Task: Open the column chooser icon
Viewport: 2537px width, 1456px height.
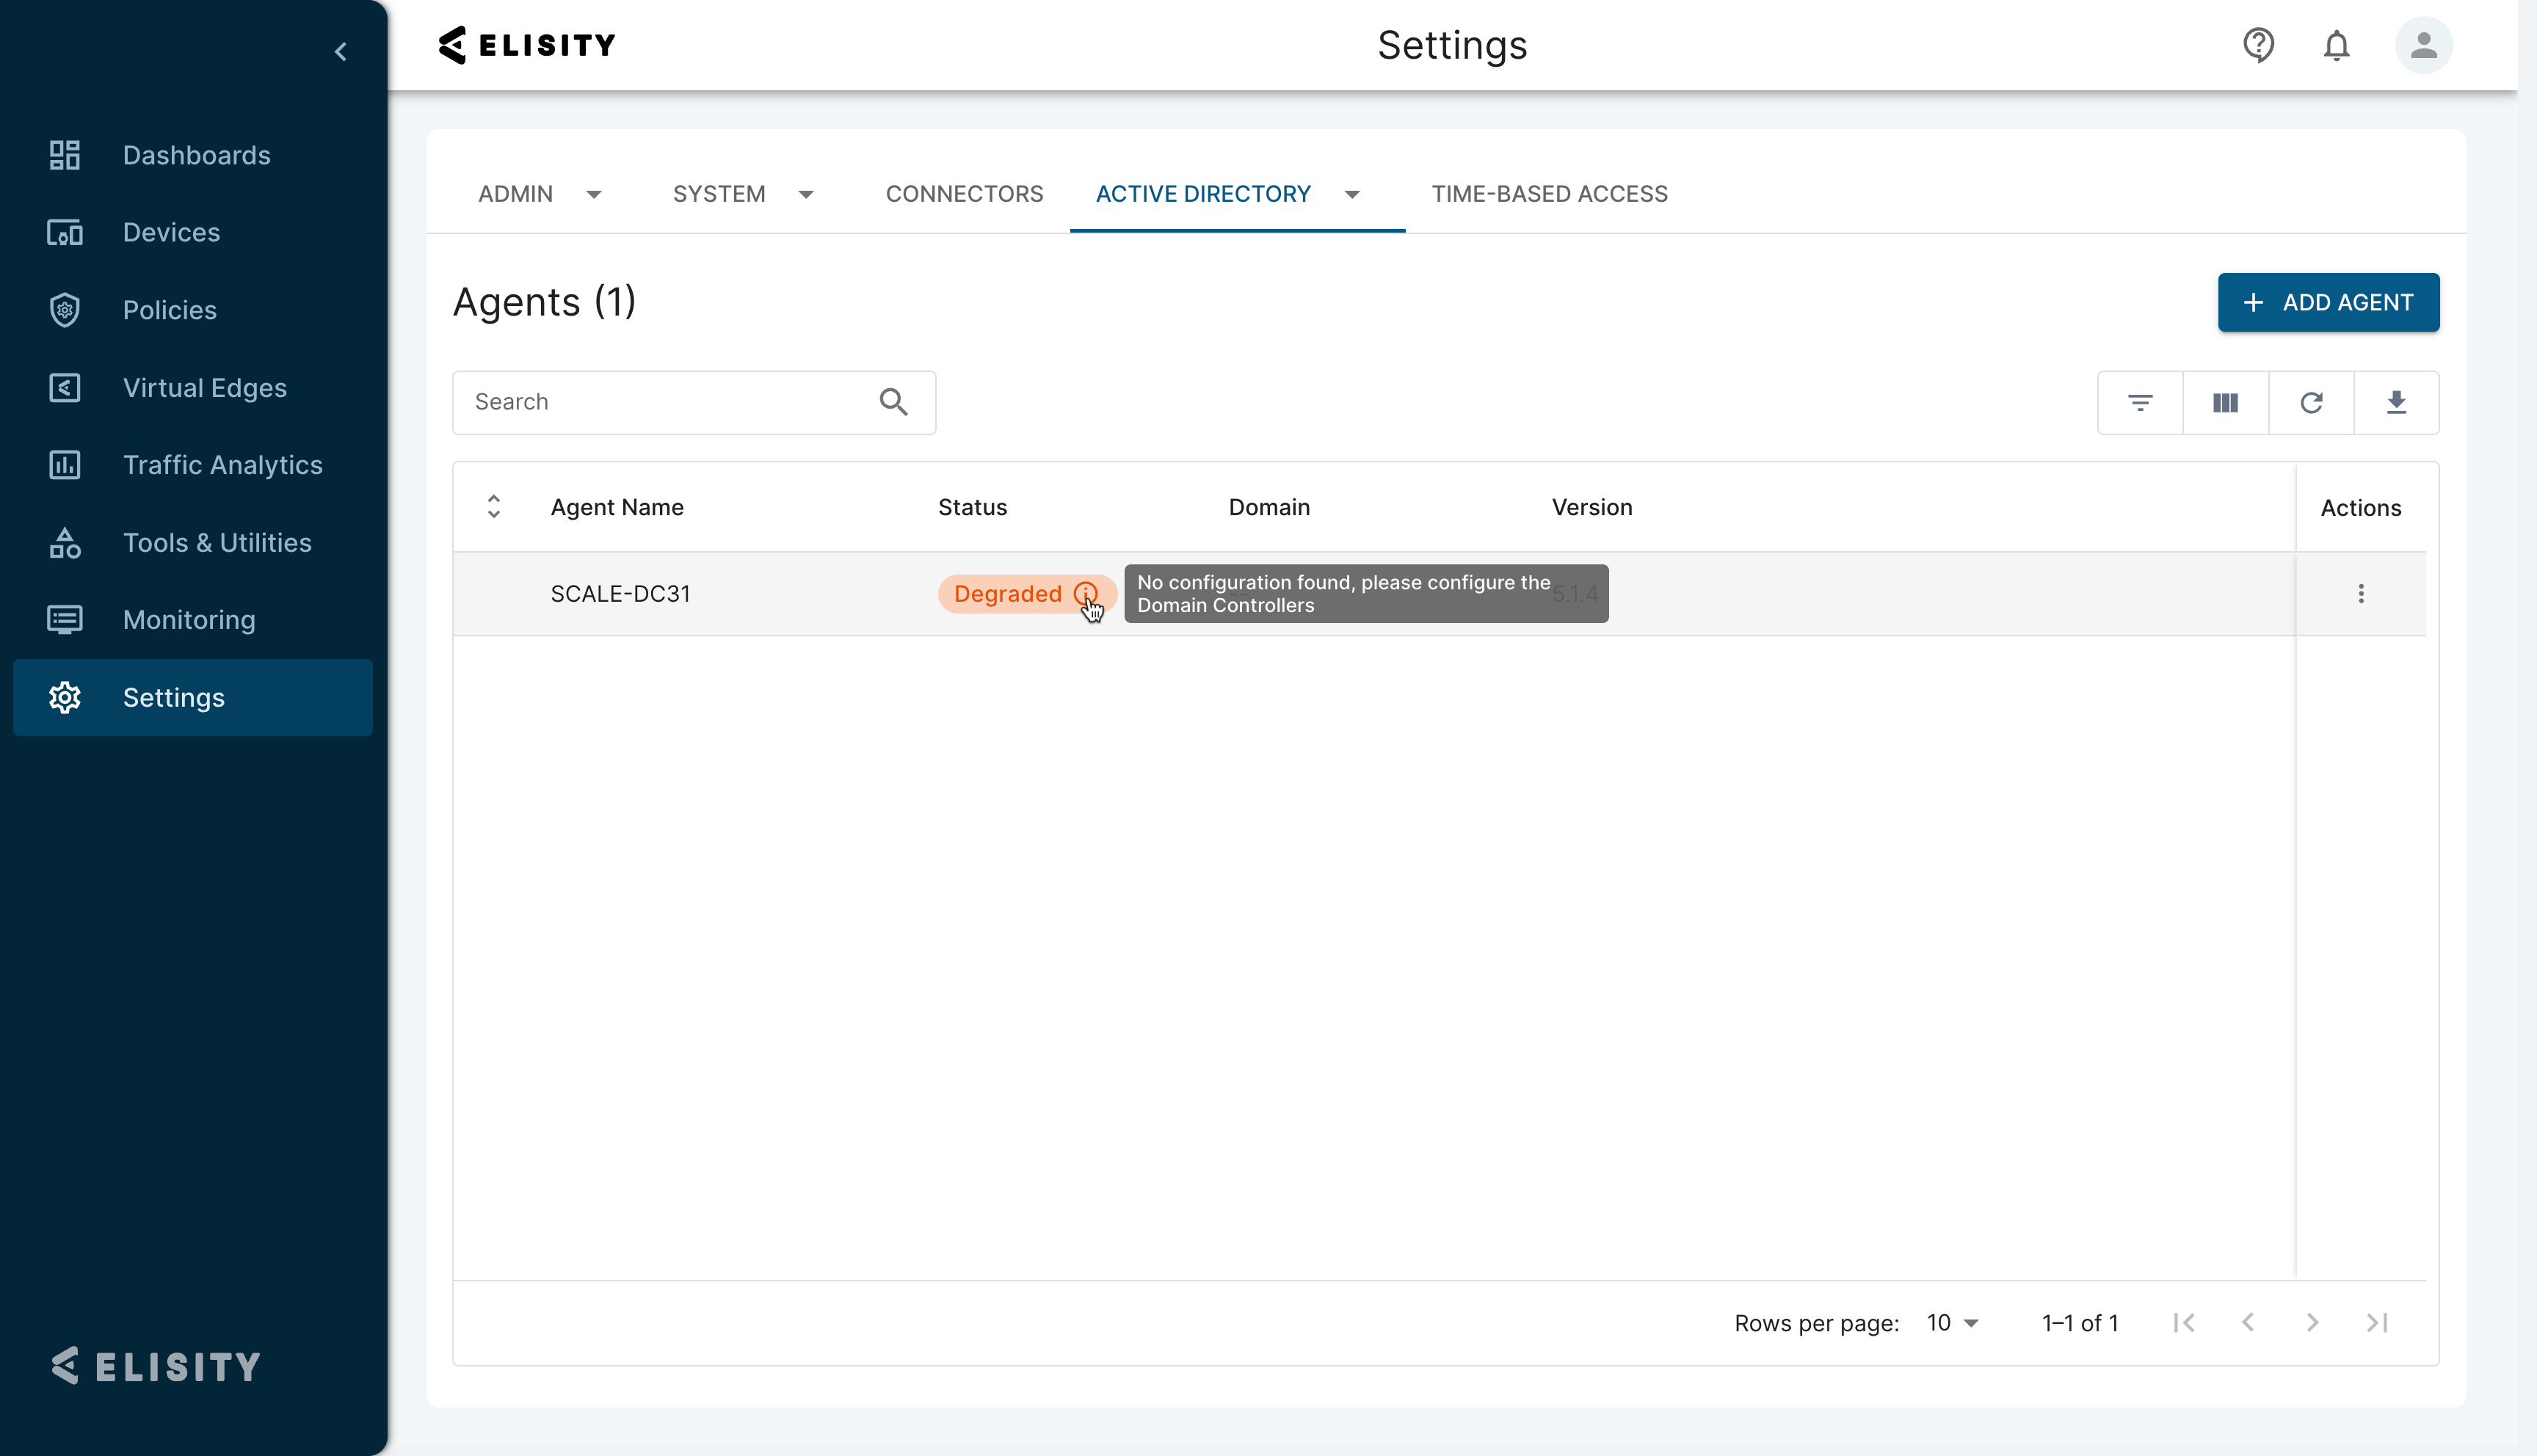Action: pos(2225,402)
